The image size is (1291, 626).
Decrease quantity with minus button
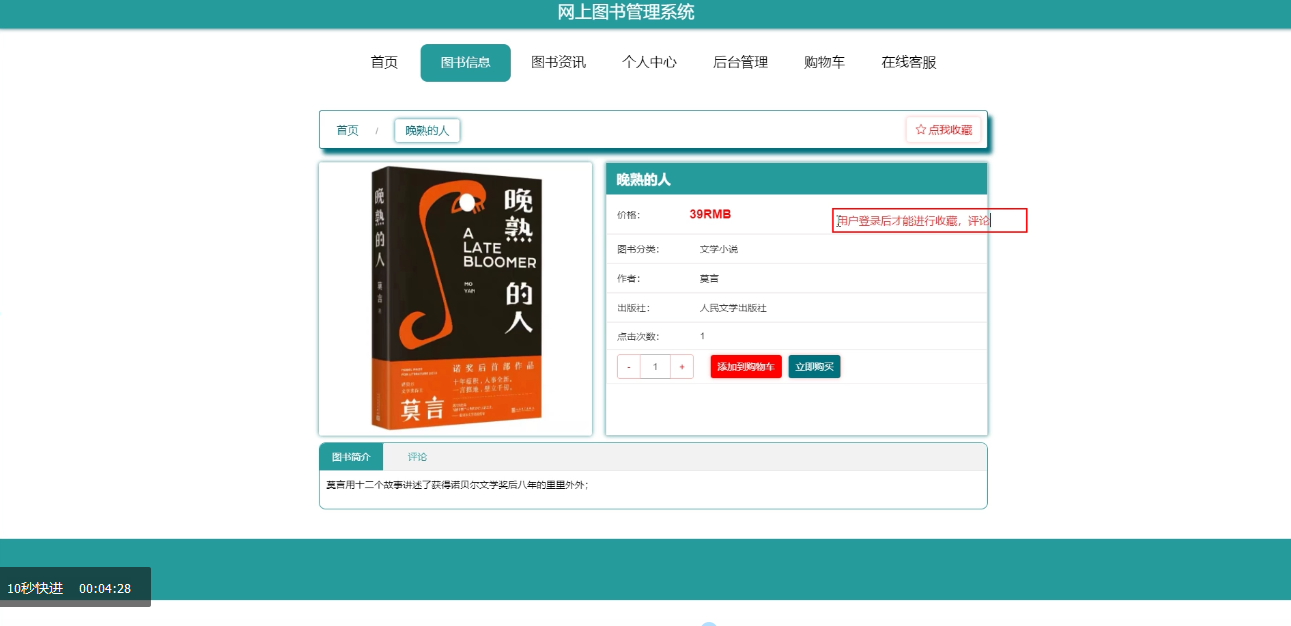(x=629, y=367)
